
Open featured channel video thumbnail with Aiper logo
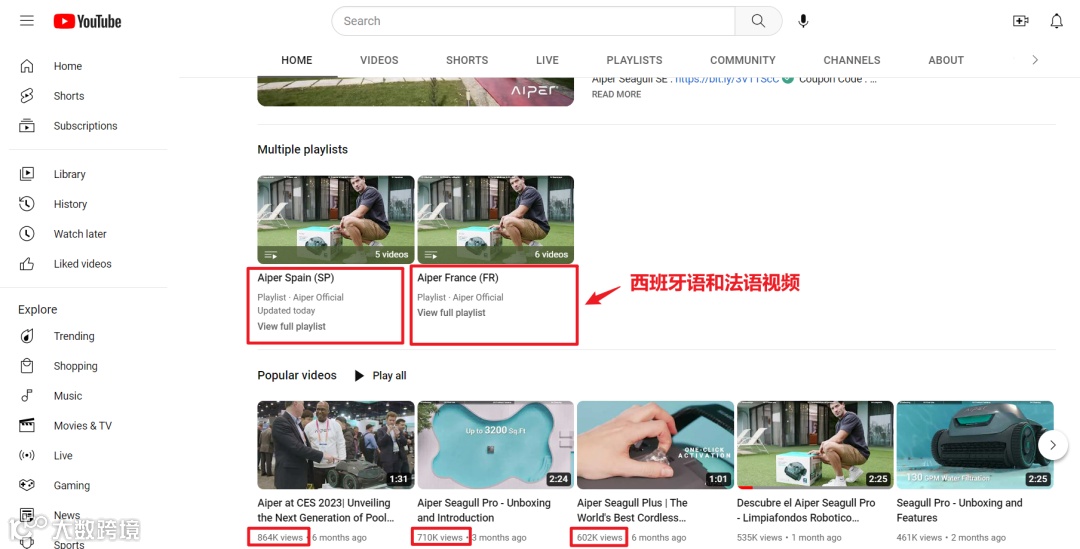pyautogui.click(x=415, y=91)
